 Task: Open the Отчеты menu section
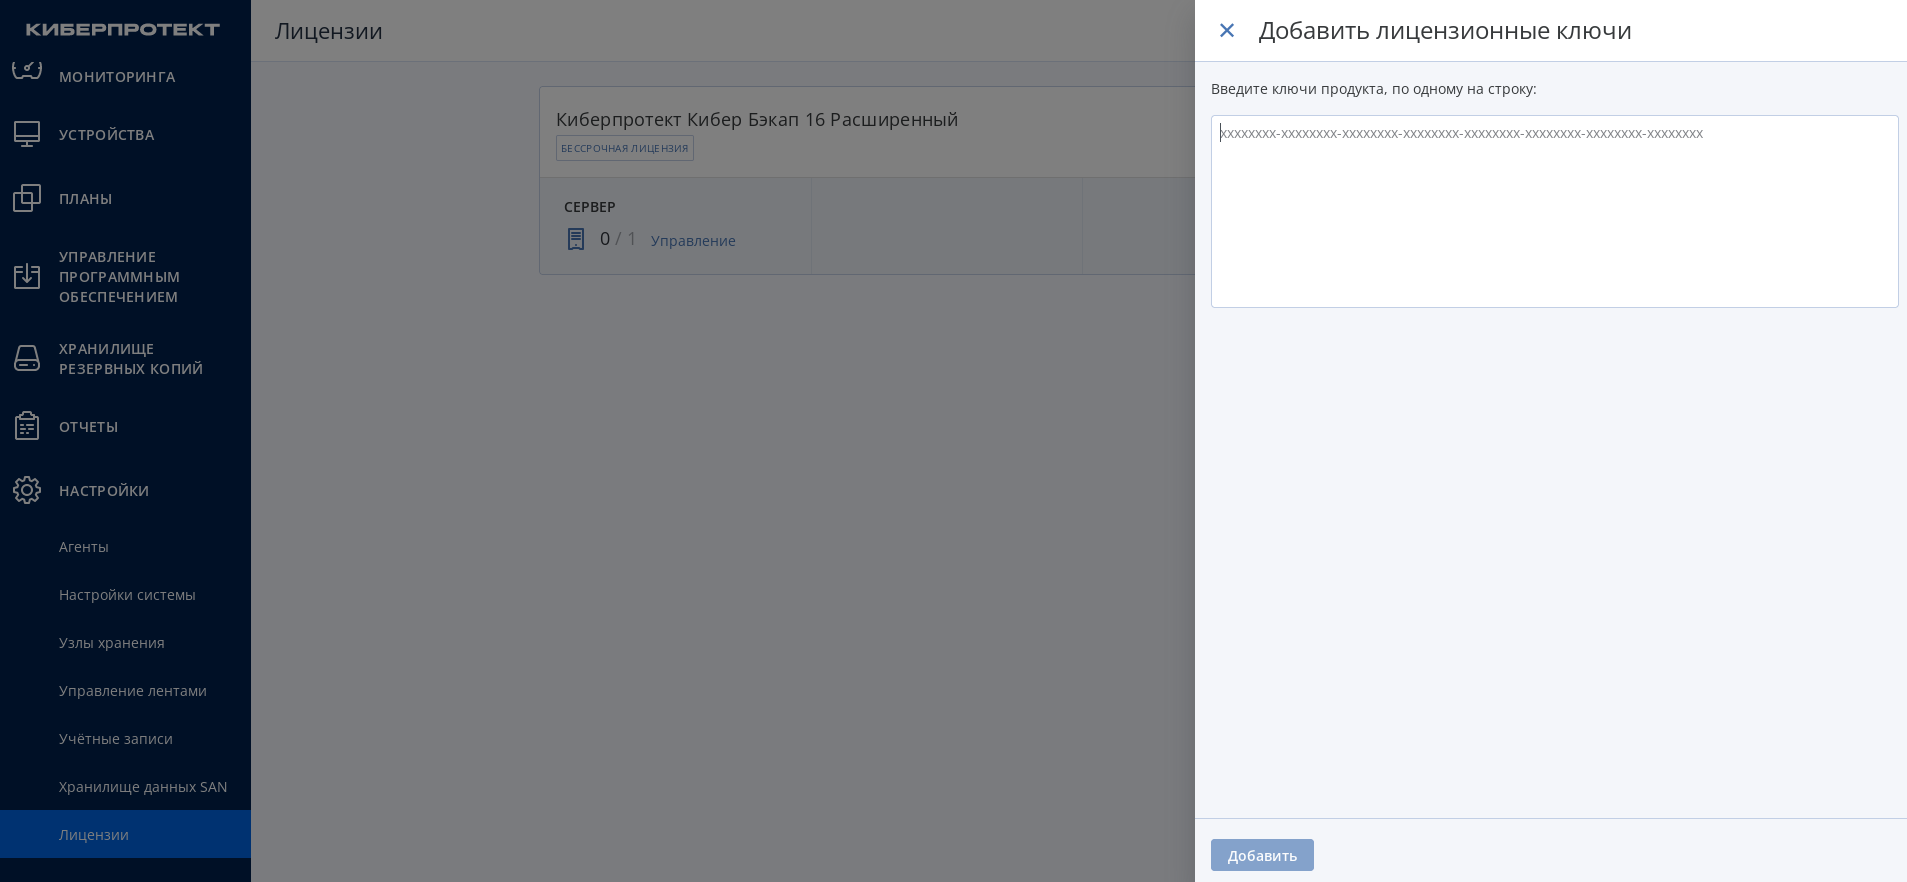point(125,427)
